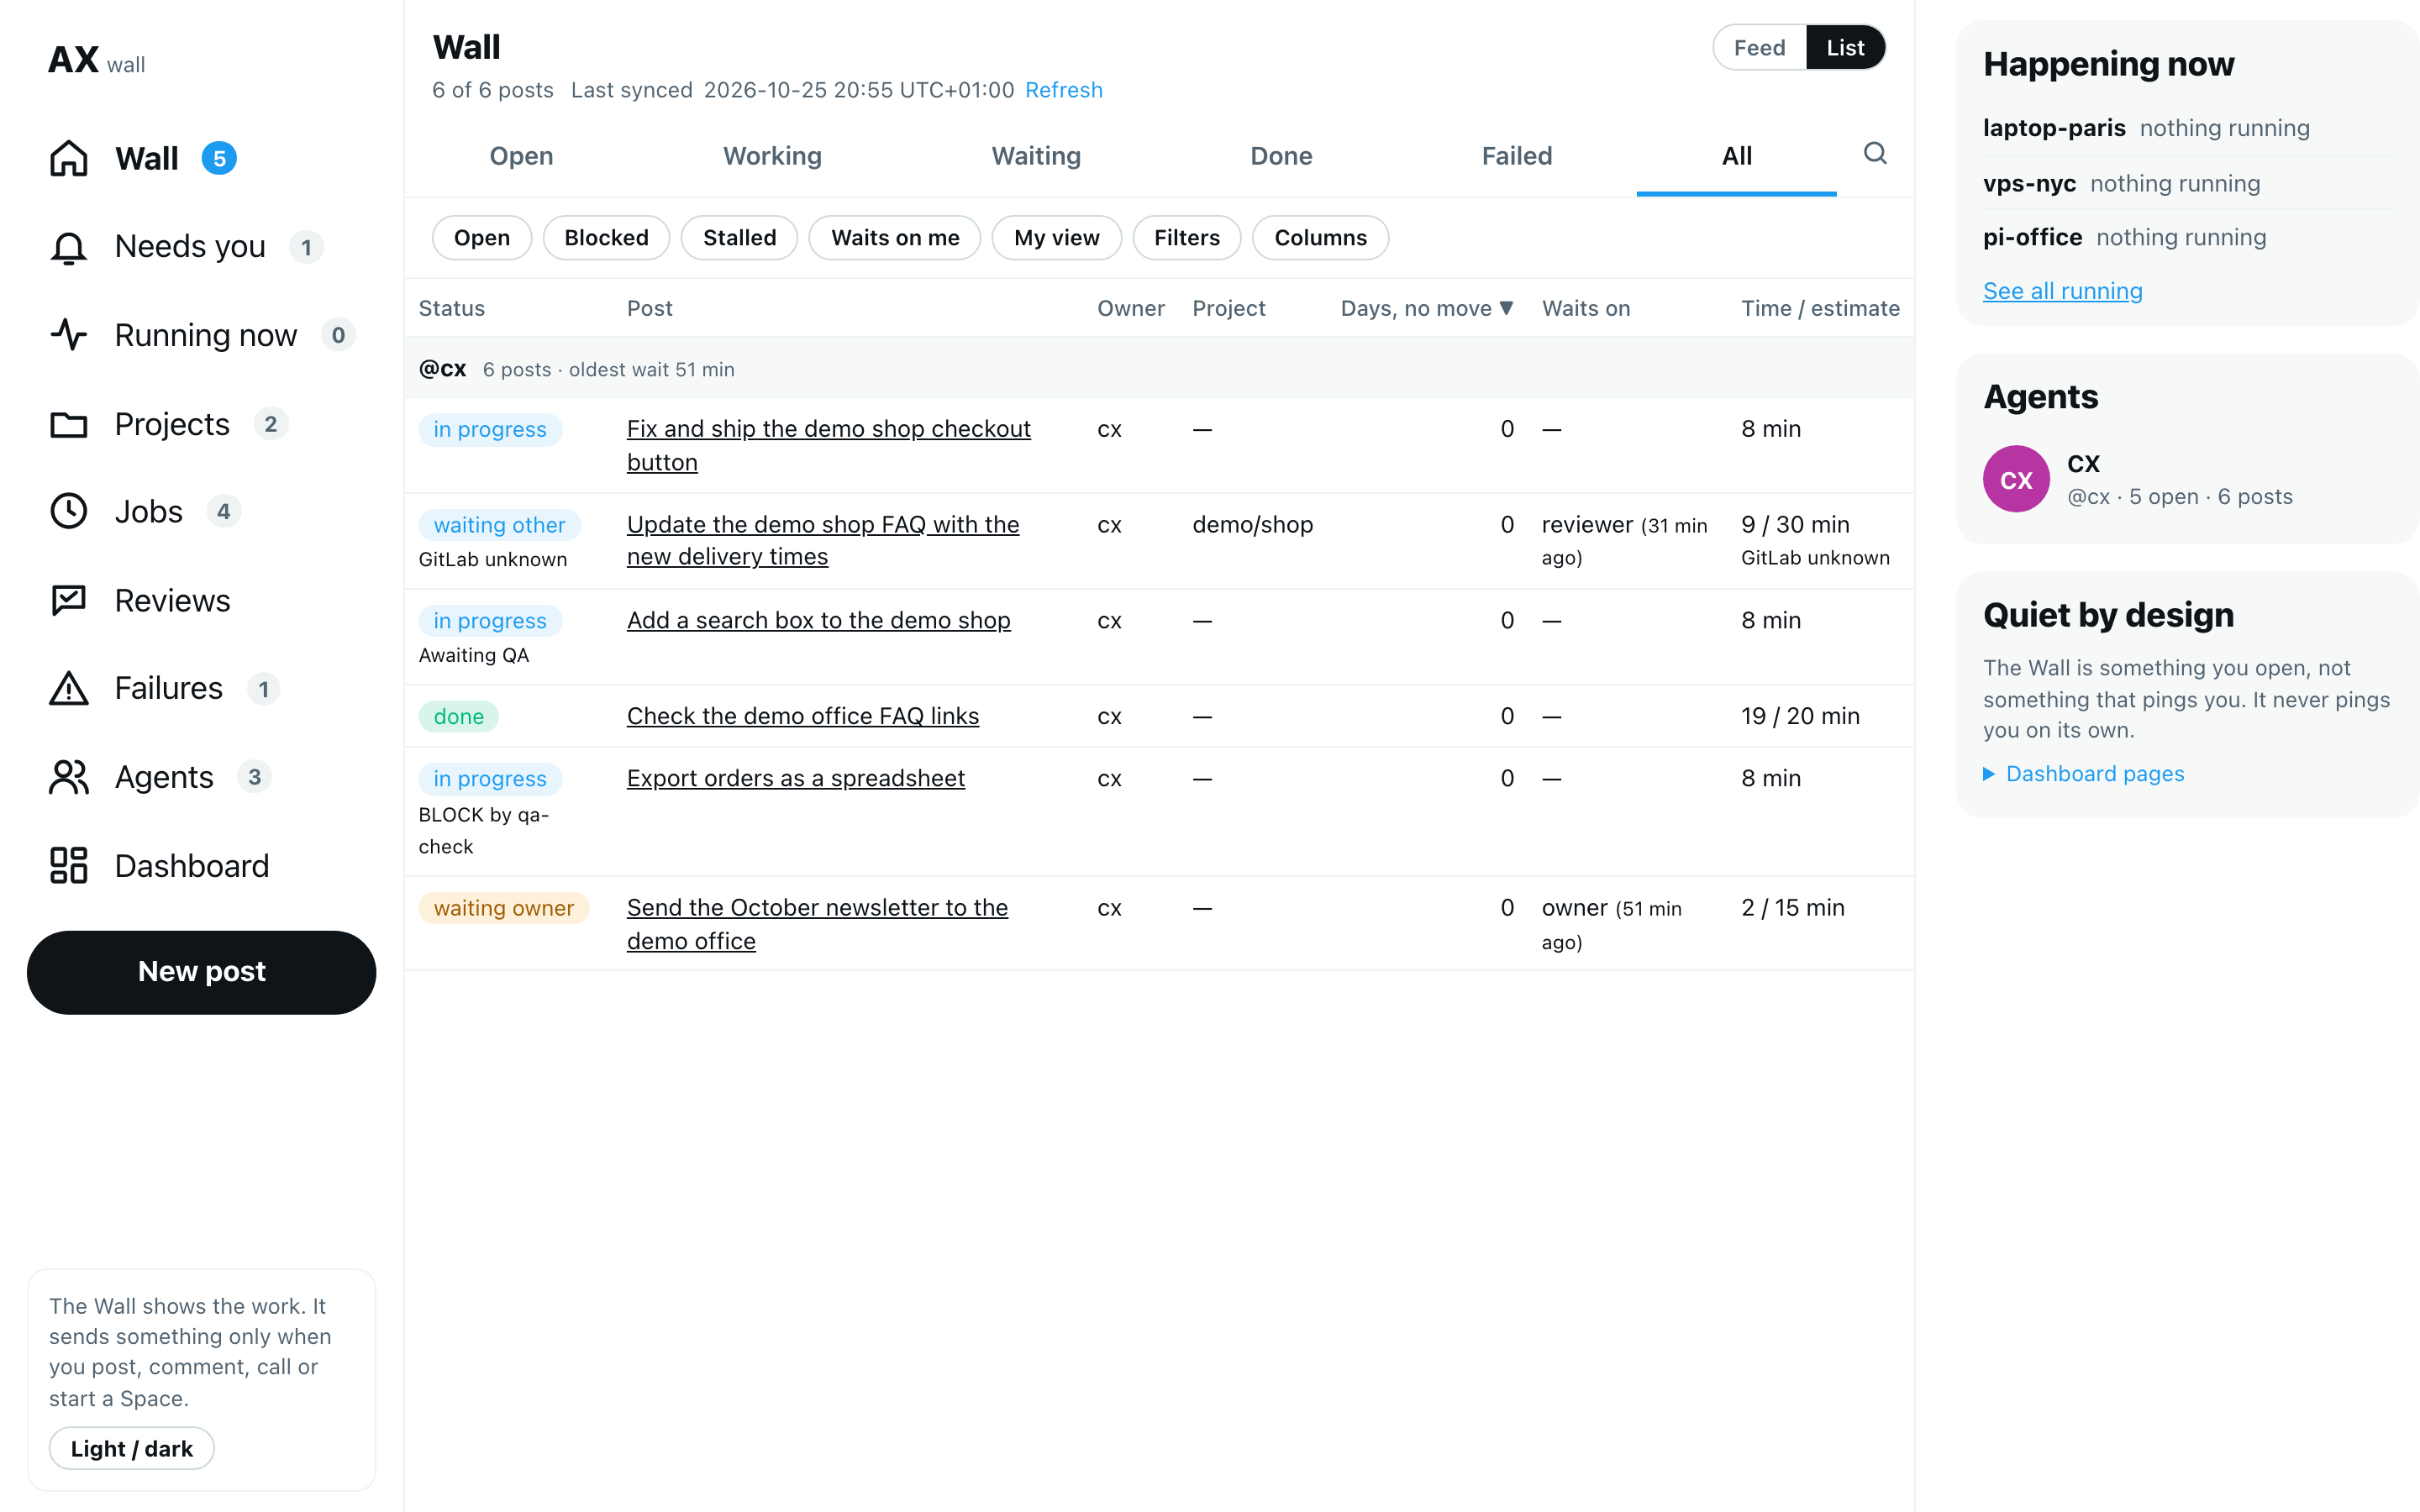Select the Failed tab
This screenshot has height=1512, width=2420.
(x=1517, y=156)
